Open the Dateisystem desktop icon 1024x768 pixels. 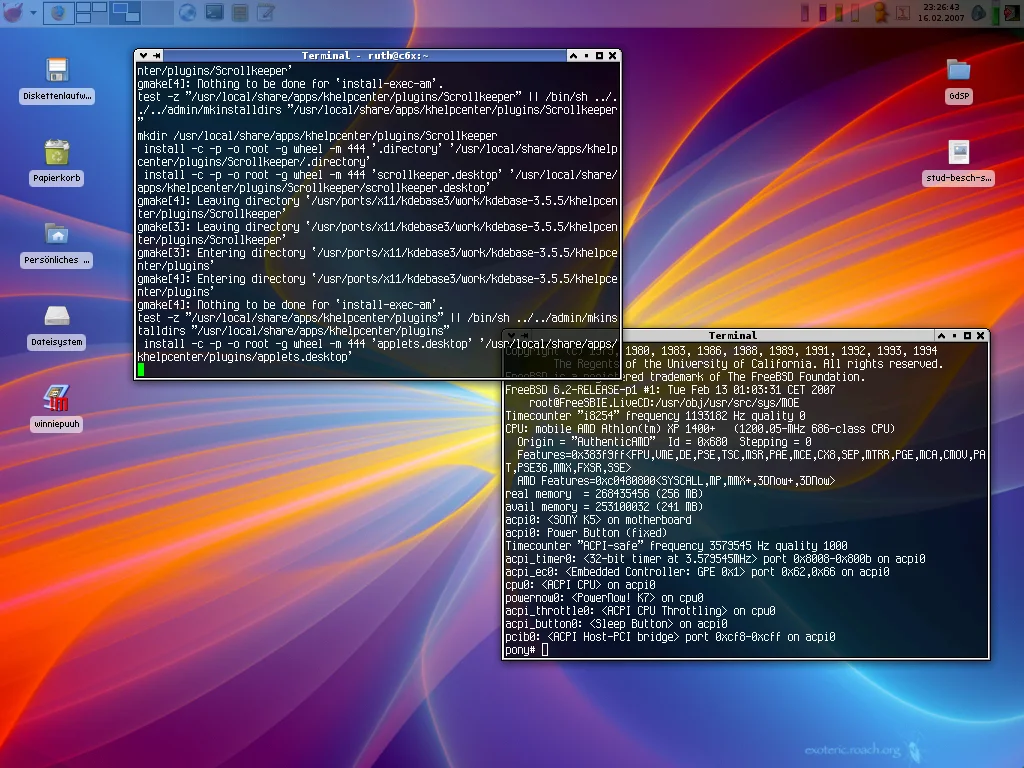click(x=57, y=316)
